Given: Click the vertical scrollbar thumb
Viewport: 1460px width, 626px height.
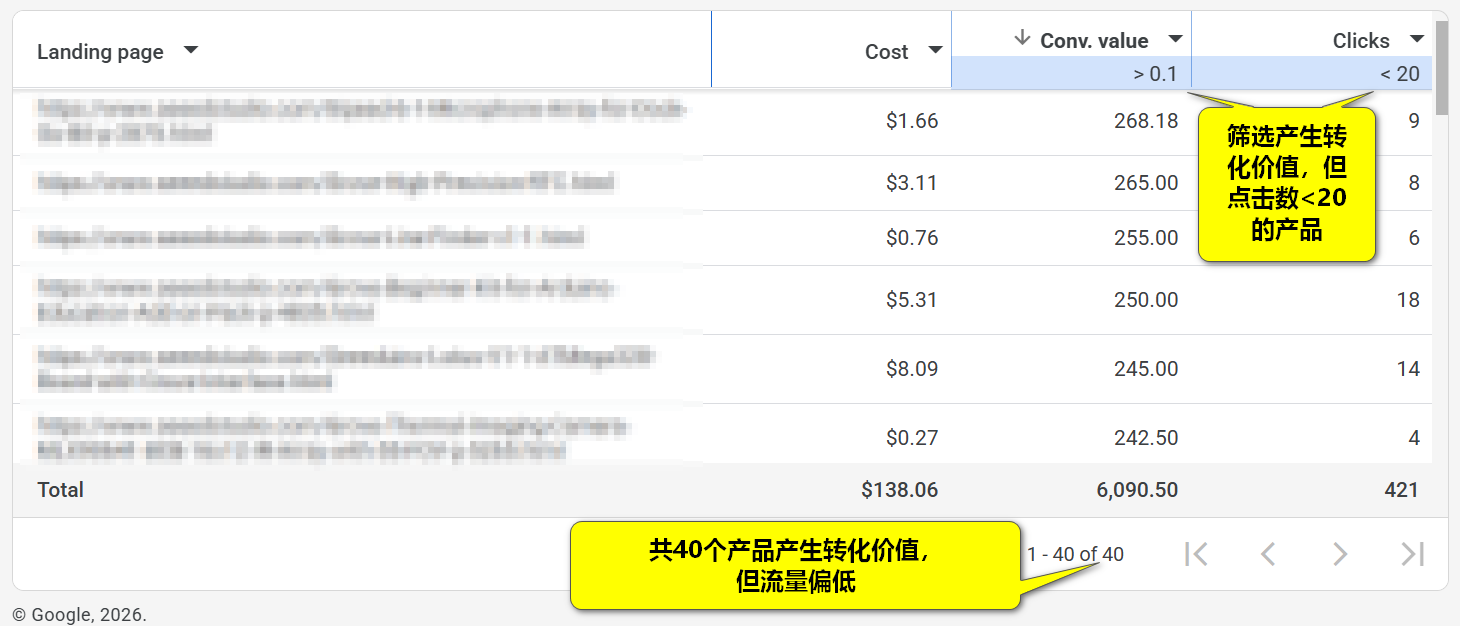Looking at the screenshot, I should [x=1441, y=66].
